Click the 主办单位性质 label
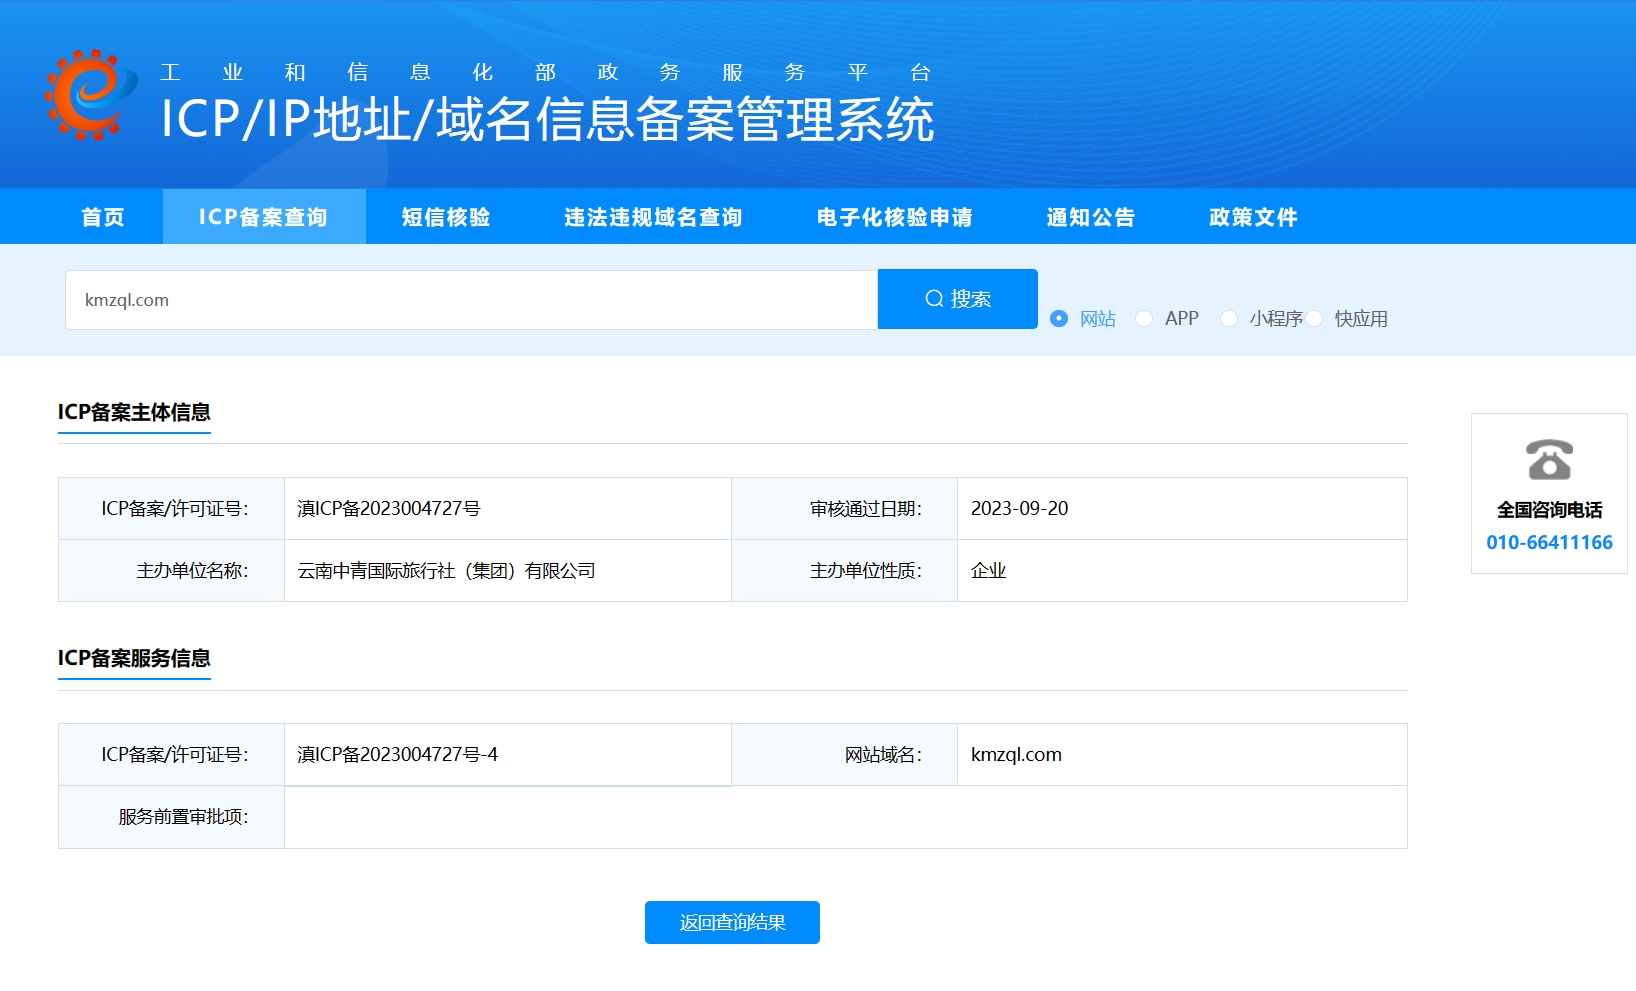Screen dimensions: 1636x991 click(866, 570)
